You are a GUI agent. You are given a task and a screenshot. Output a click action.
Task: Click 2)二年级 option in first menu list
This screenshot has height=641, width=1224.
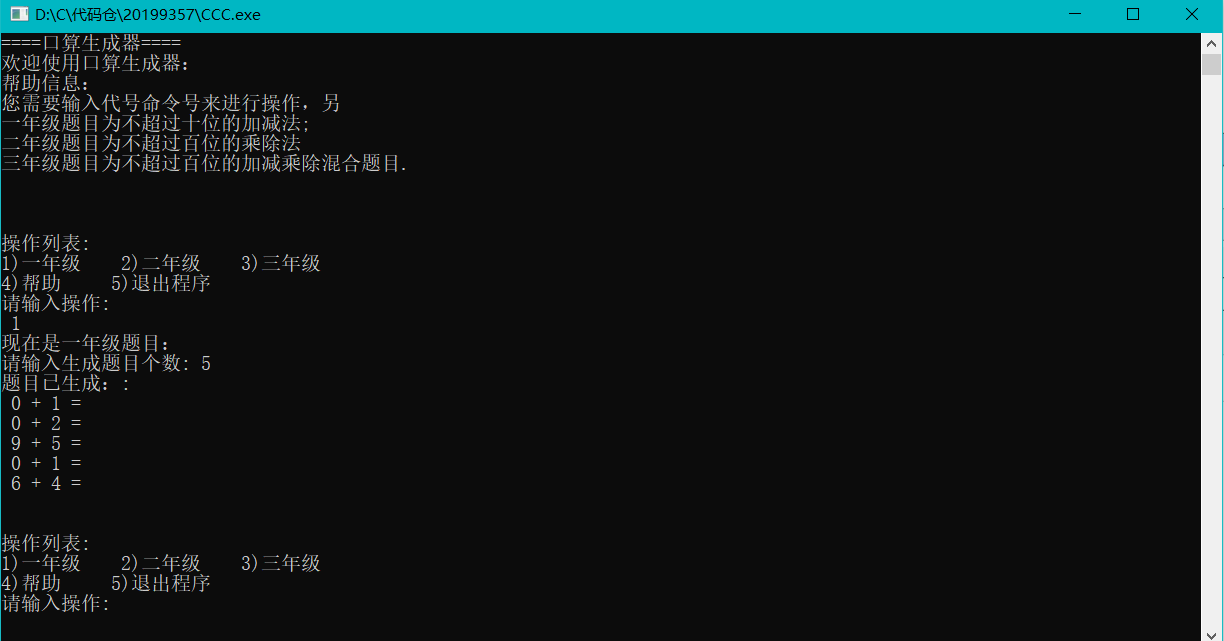(161, 263)
